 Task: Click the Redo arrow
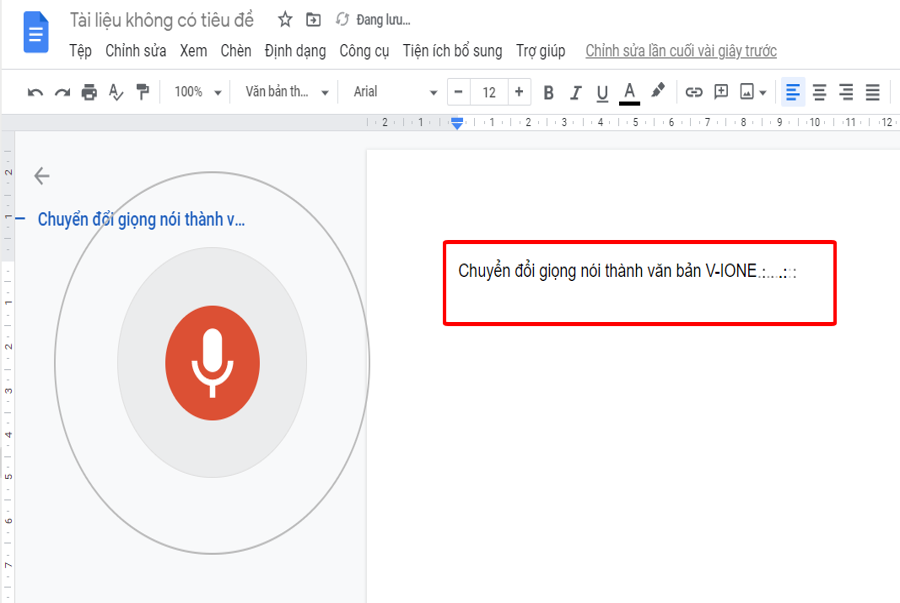click(62, 92)
